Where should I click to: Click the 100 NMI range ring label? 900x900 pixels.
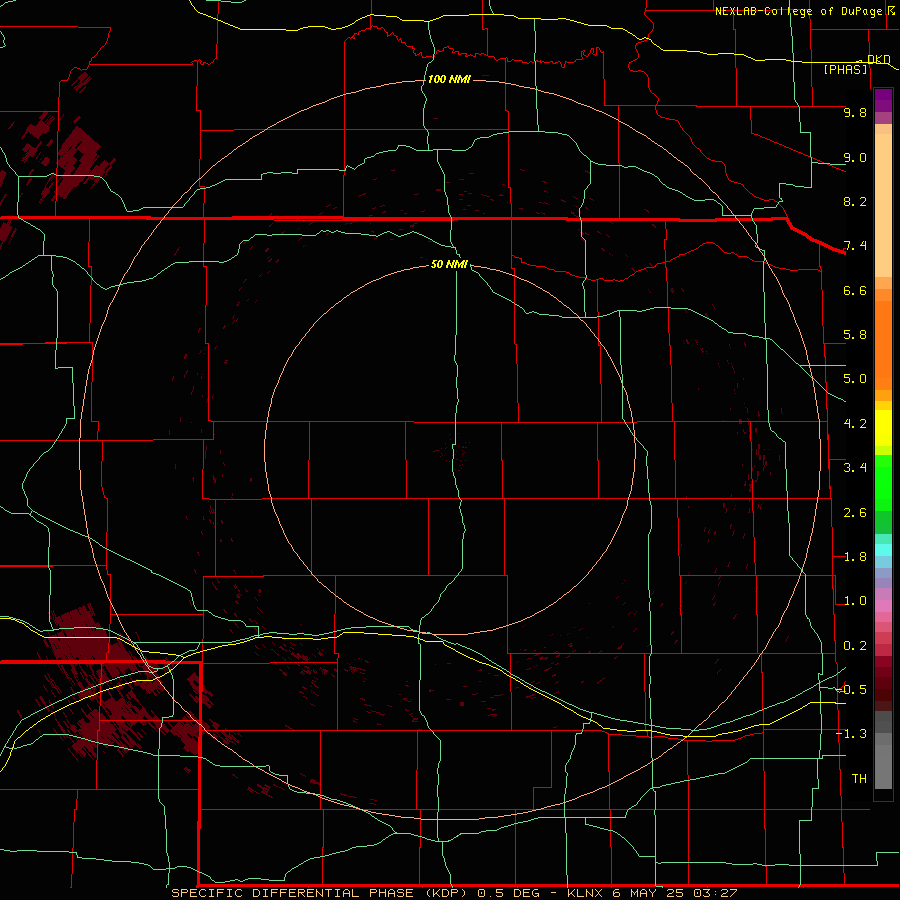(449, 79)
